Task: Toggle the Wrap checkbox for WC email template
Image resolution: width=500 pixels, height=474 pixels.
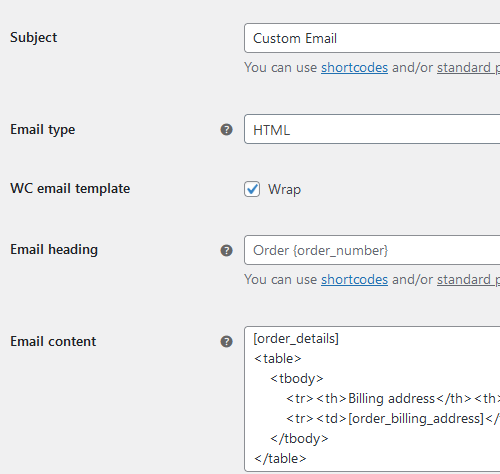Action: (252, 189)
